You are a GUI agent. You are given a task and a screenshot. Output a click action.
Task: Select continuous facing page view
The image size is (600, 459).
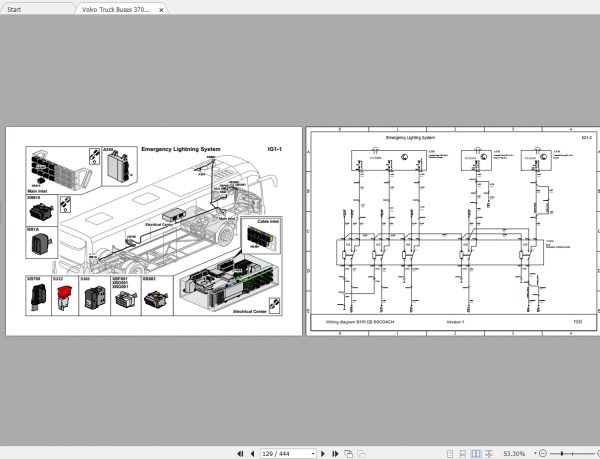point(489,454)
